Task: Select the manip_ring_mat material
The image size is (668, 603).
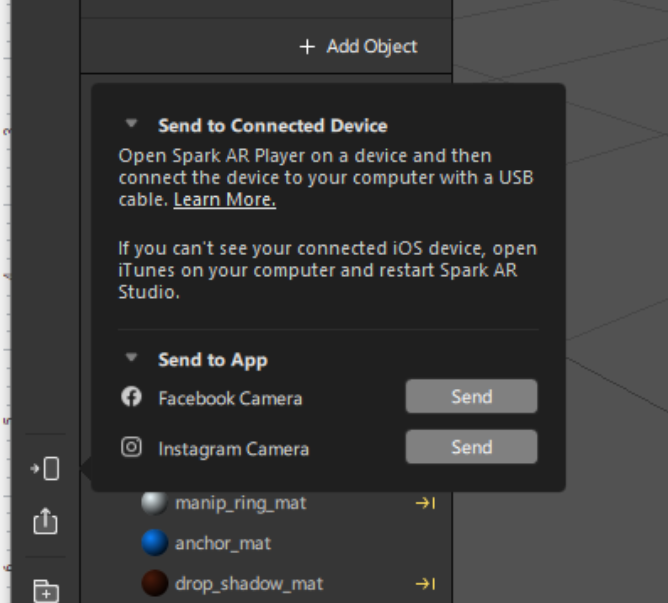Action: 240,503
